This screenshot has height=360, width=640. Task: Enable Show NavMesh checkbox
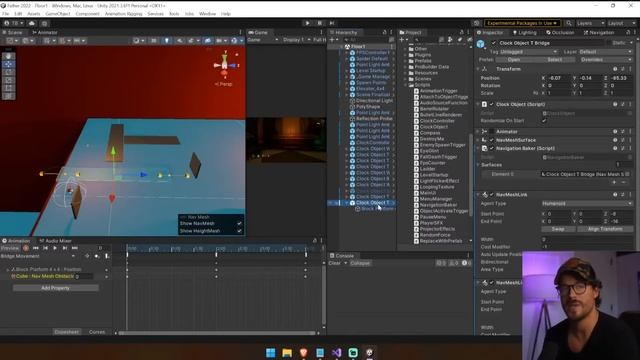click(x=239, y=223)
